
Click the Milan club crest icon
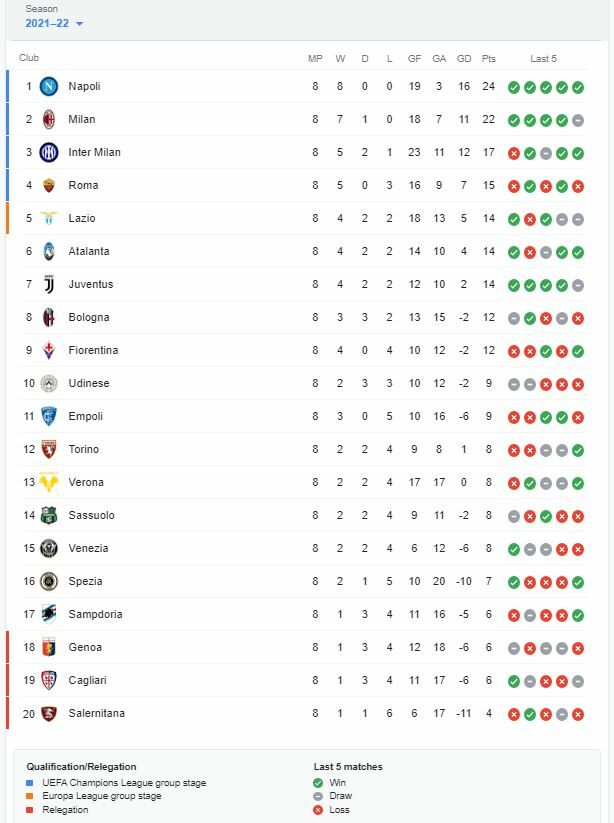[x=49, y=119]
